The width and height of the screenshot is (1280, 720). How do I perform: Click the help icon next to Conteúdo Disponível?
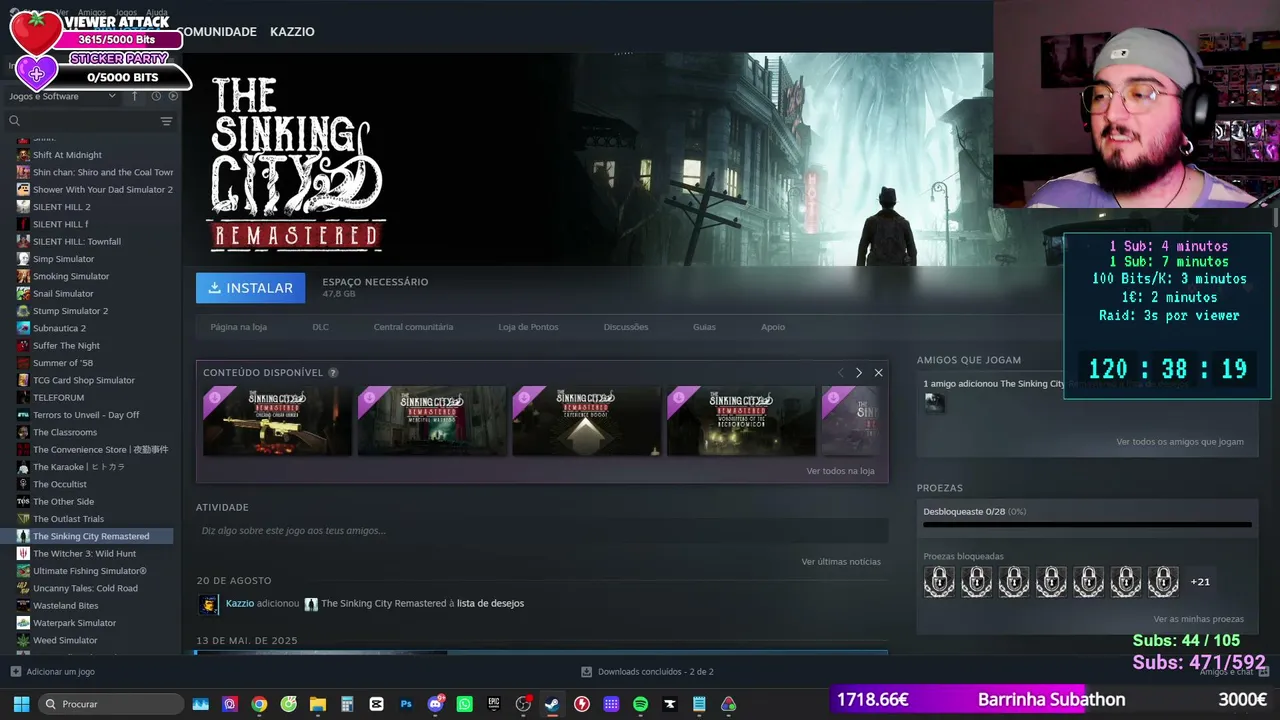pos(333,373)
